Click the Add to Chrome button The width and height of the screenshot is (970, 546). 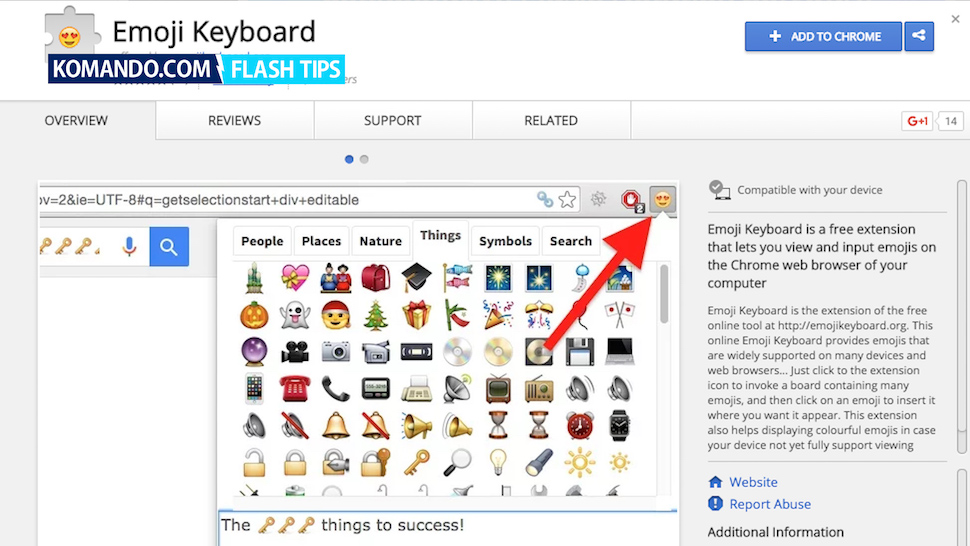click(x=823, y=36)
